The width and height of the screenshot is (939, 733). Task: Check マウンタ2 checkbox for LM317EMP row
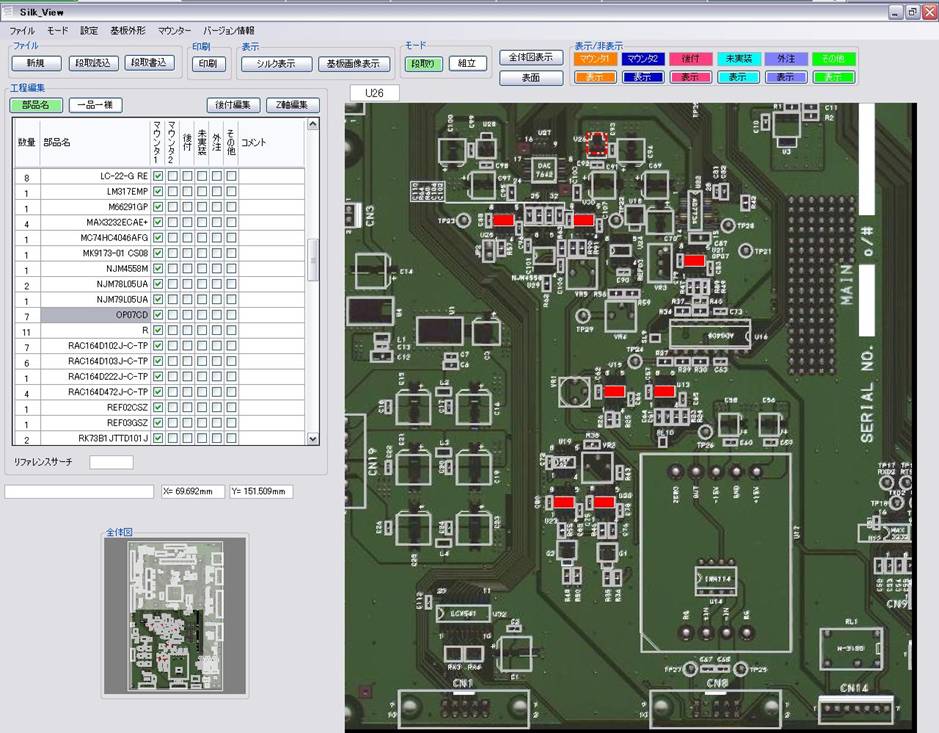pos(172,191)
